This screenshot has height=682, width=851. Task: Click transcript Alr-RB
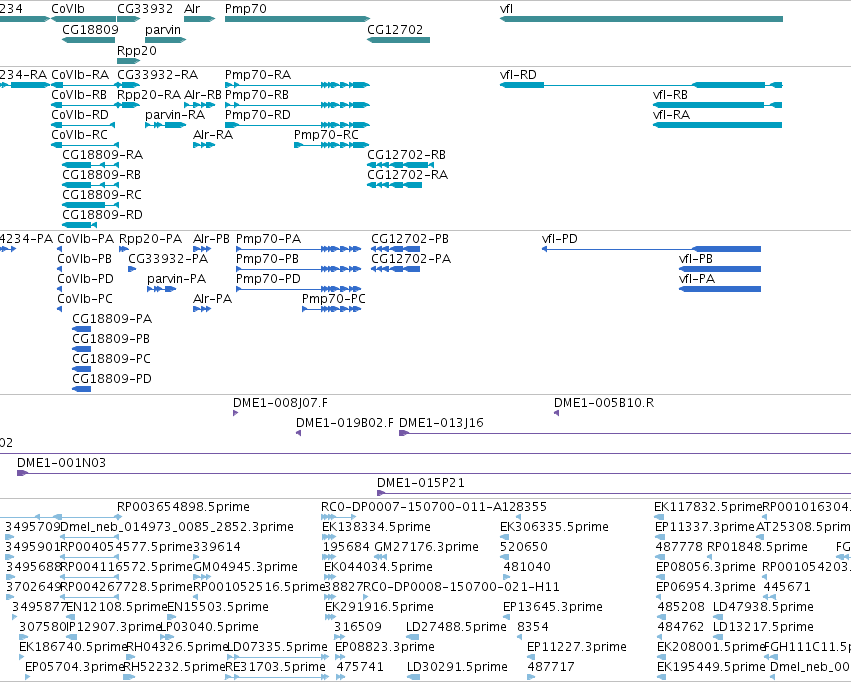(200, 105)
